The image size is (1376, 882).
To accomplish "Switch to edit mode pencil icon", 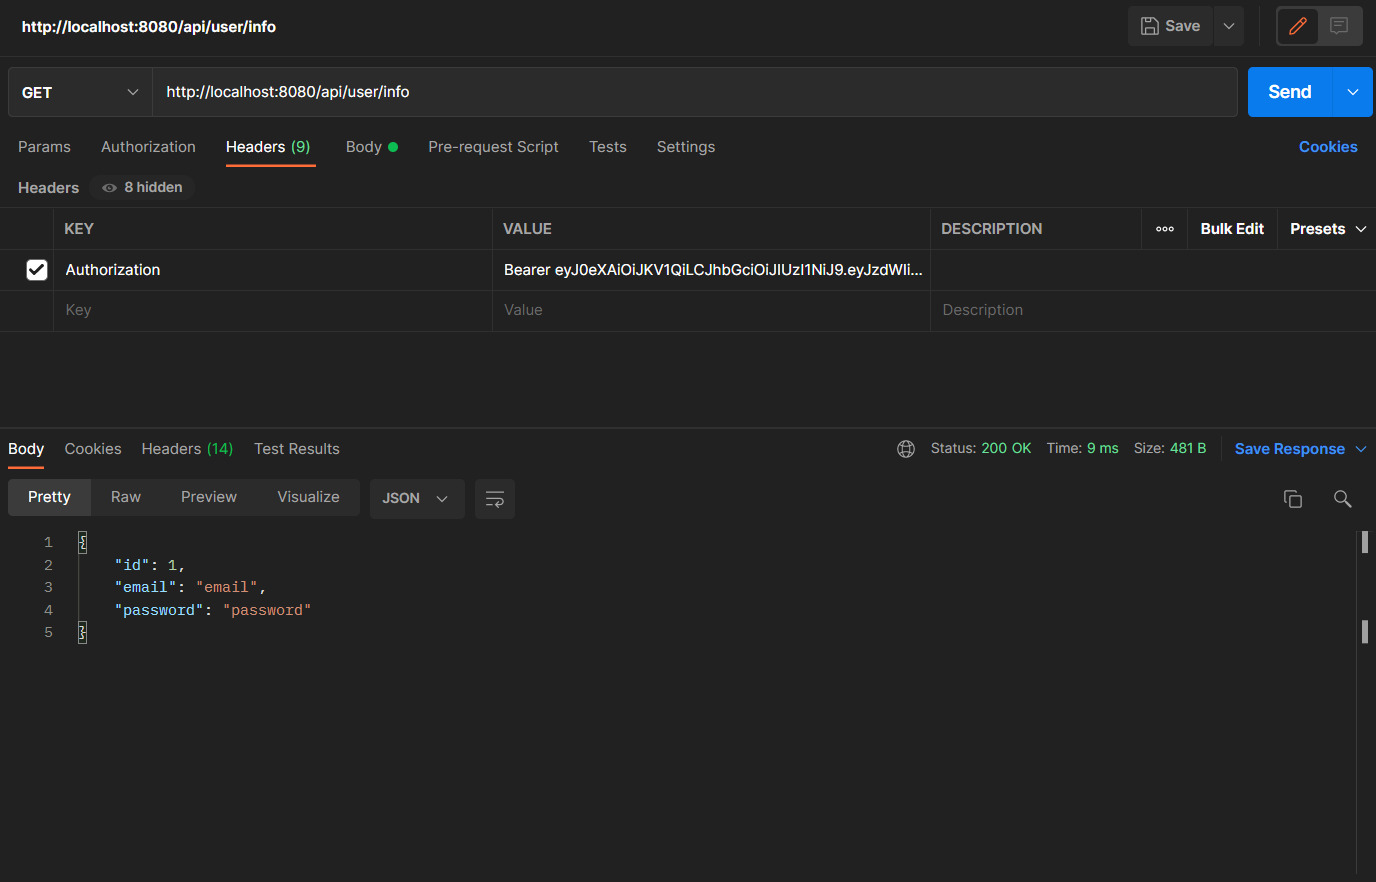I will point(1298,26).
